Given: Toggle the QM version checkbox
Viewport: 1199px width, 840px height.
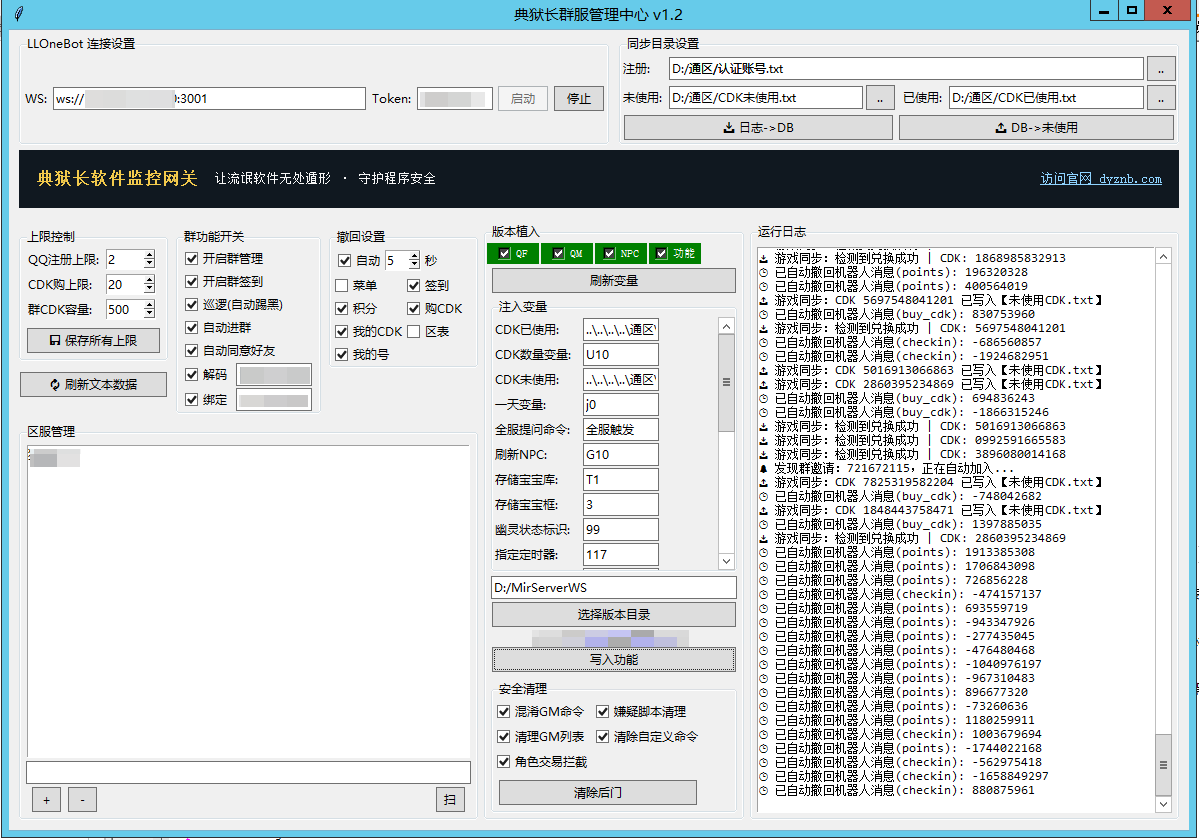Looking at the screenshot, I should (x=558, y=253).
